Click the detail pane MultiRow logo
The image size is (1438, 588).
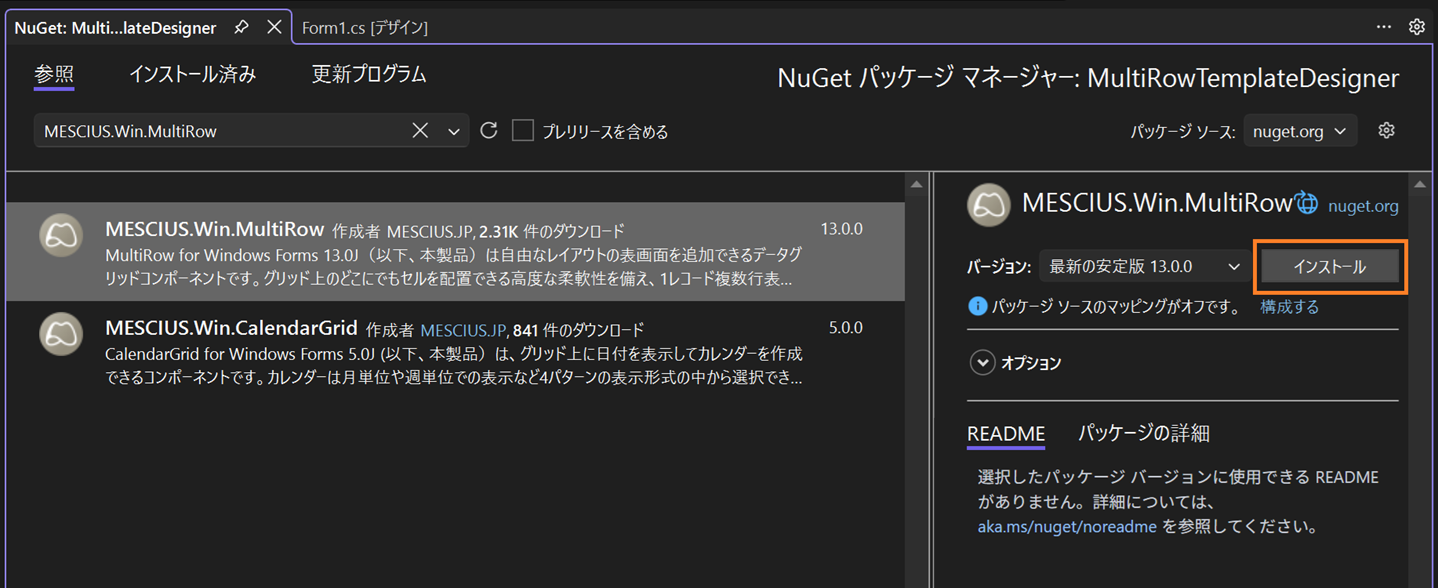989,204
